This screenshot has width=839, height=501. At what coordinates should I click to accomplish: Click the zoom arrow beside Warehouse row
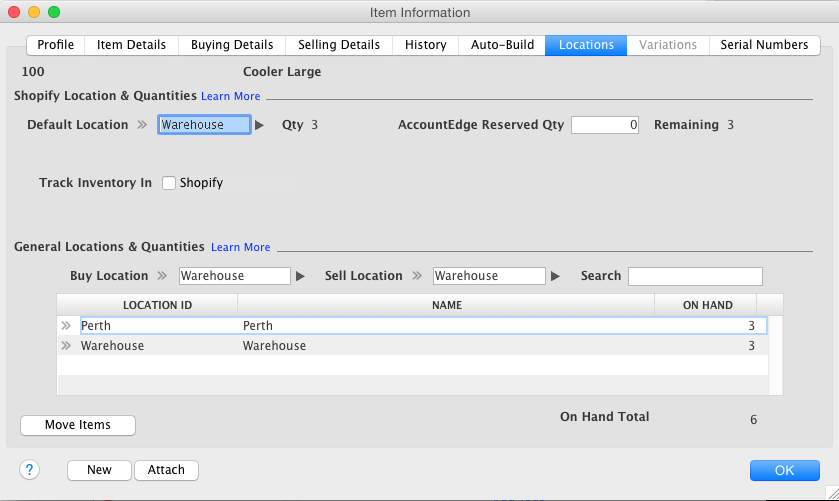[67, 346]
